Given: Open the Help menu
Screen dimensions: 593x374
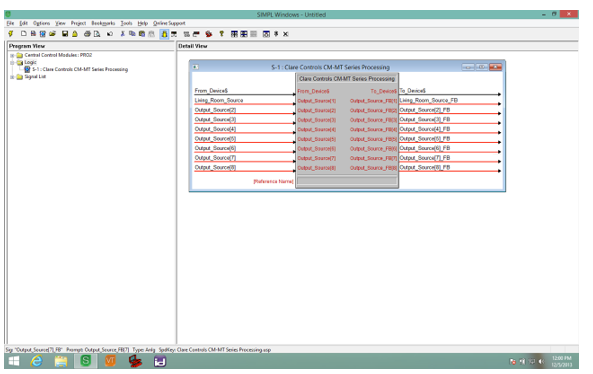Looking at the screenshot, I should pos(143,23).
